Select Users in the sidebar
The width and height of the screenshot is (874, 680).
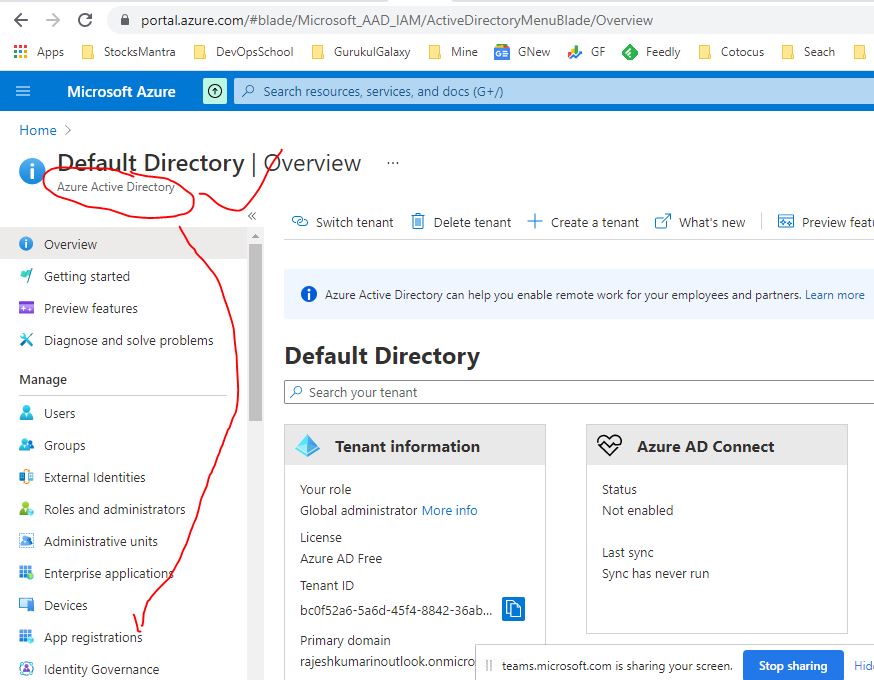coord(60,412)
